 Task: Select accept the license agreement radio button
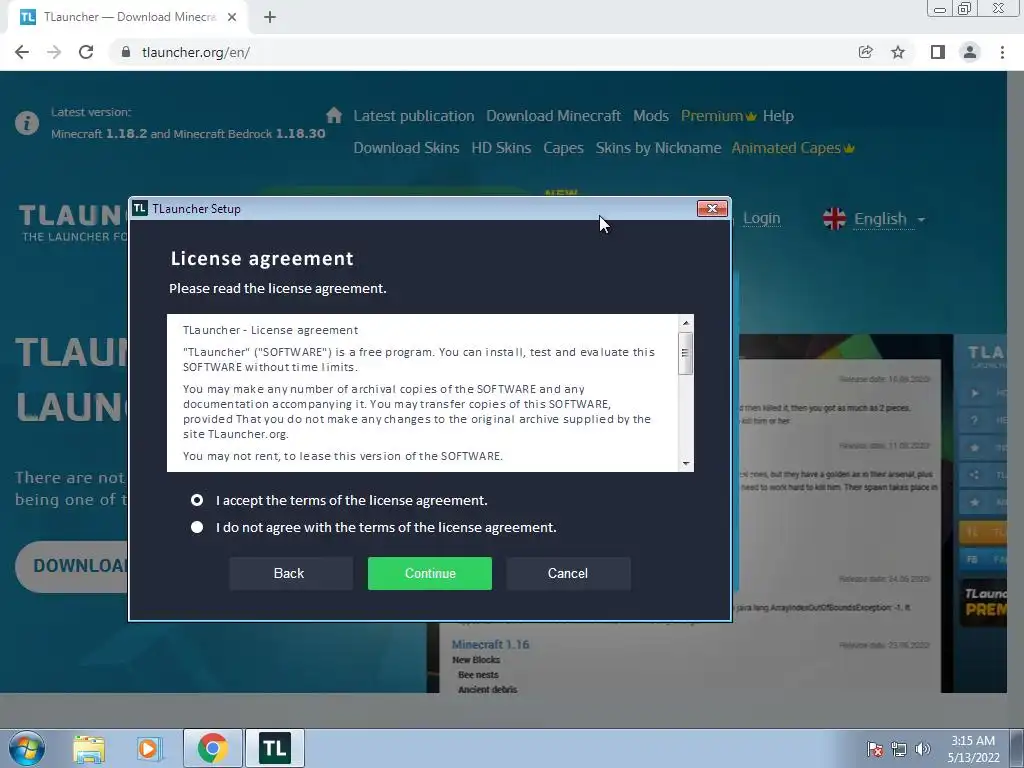click(197, 500)
